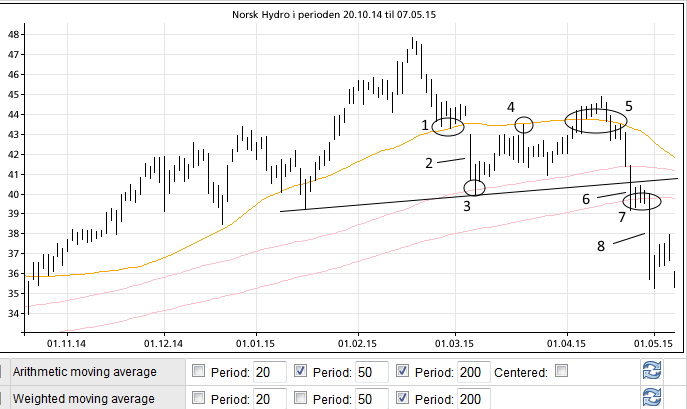Uncheck Weighted moving average Period 200 checkbox
687x409 pixels.
point(404,399)
